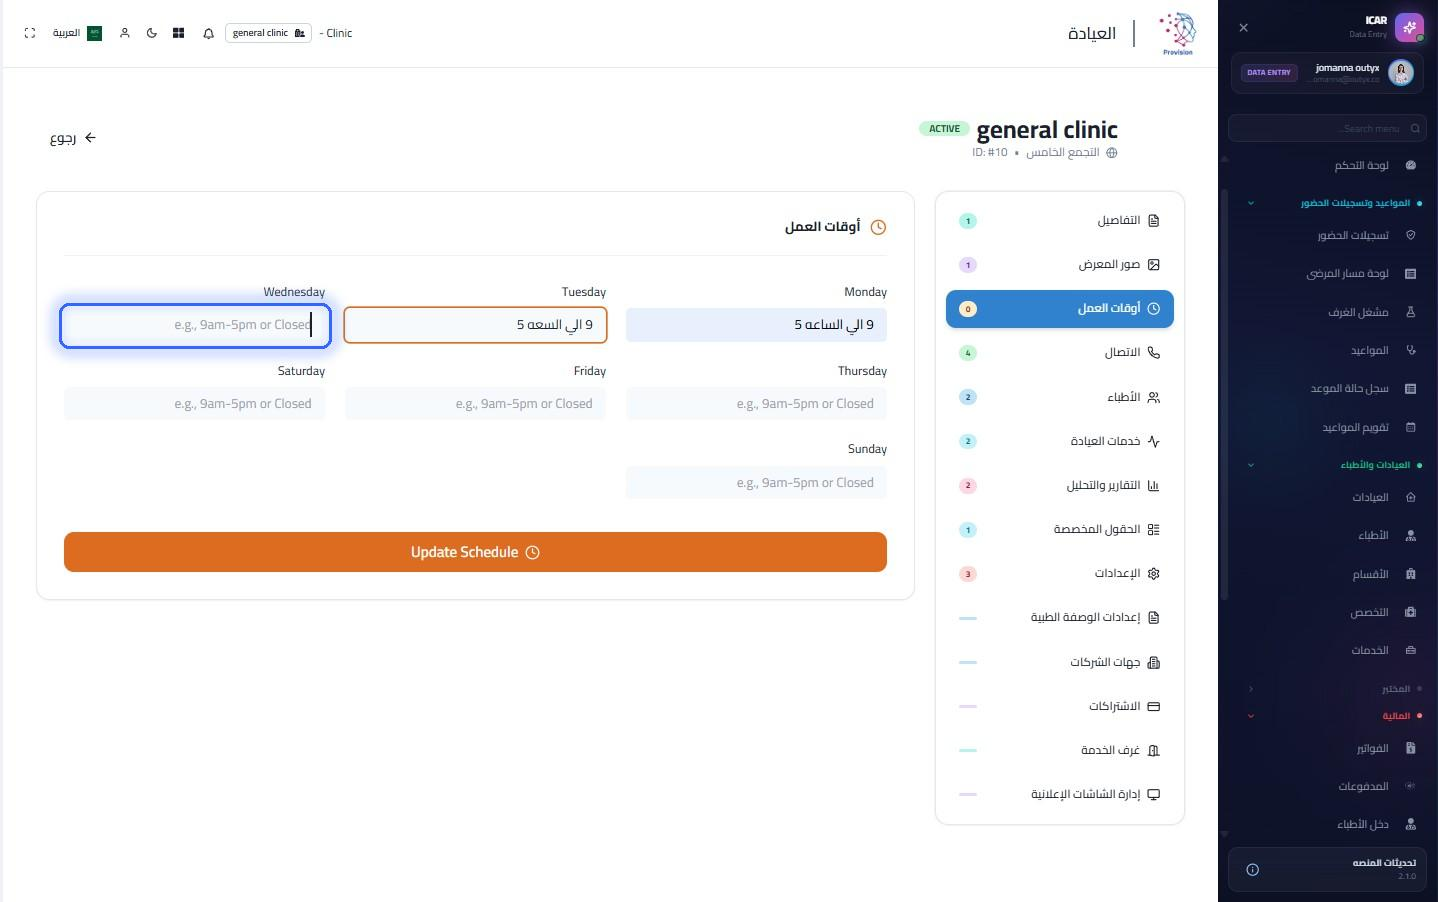Open إعدادات الوصفة الطبية tab
Image resolution: width=1438 pixels, height=902 pixels.
tap(1060, 618)
